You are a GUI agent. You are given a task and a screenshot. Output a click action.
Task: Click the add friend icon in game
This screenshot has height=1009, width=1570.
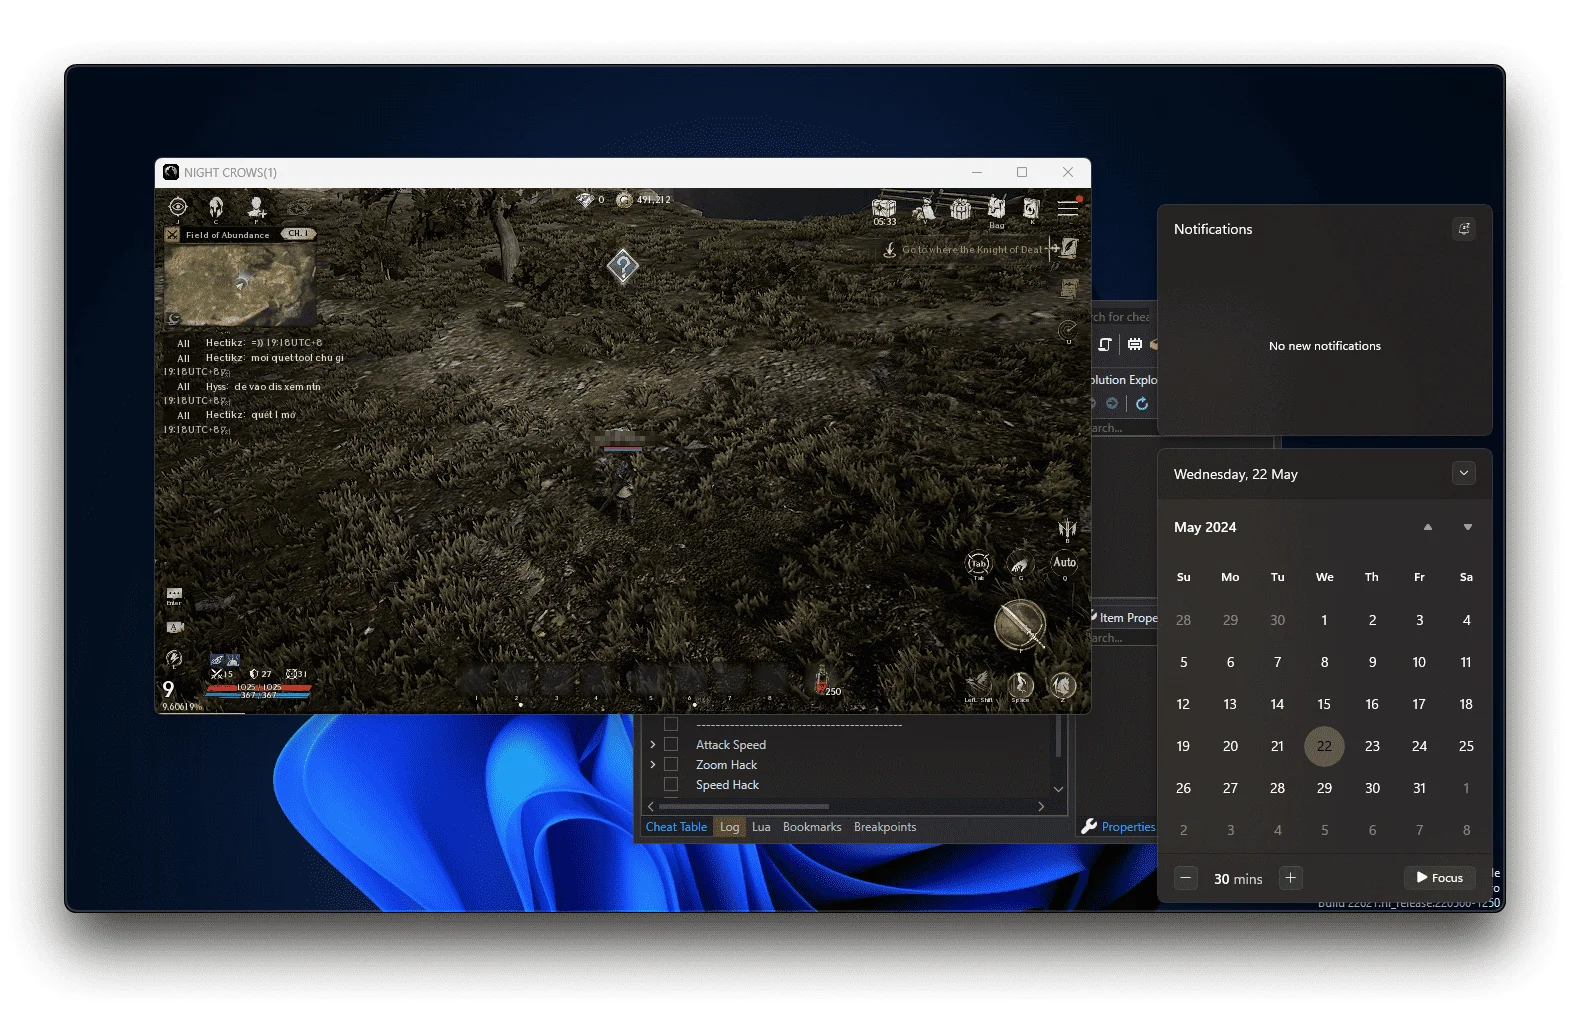(x=256, y=207)
